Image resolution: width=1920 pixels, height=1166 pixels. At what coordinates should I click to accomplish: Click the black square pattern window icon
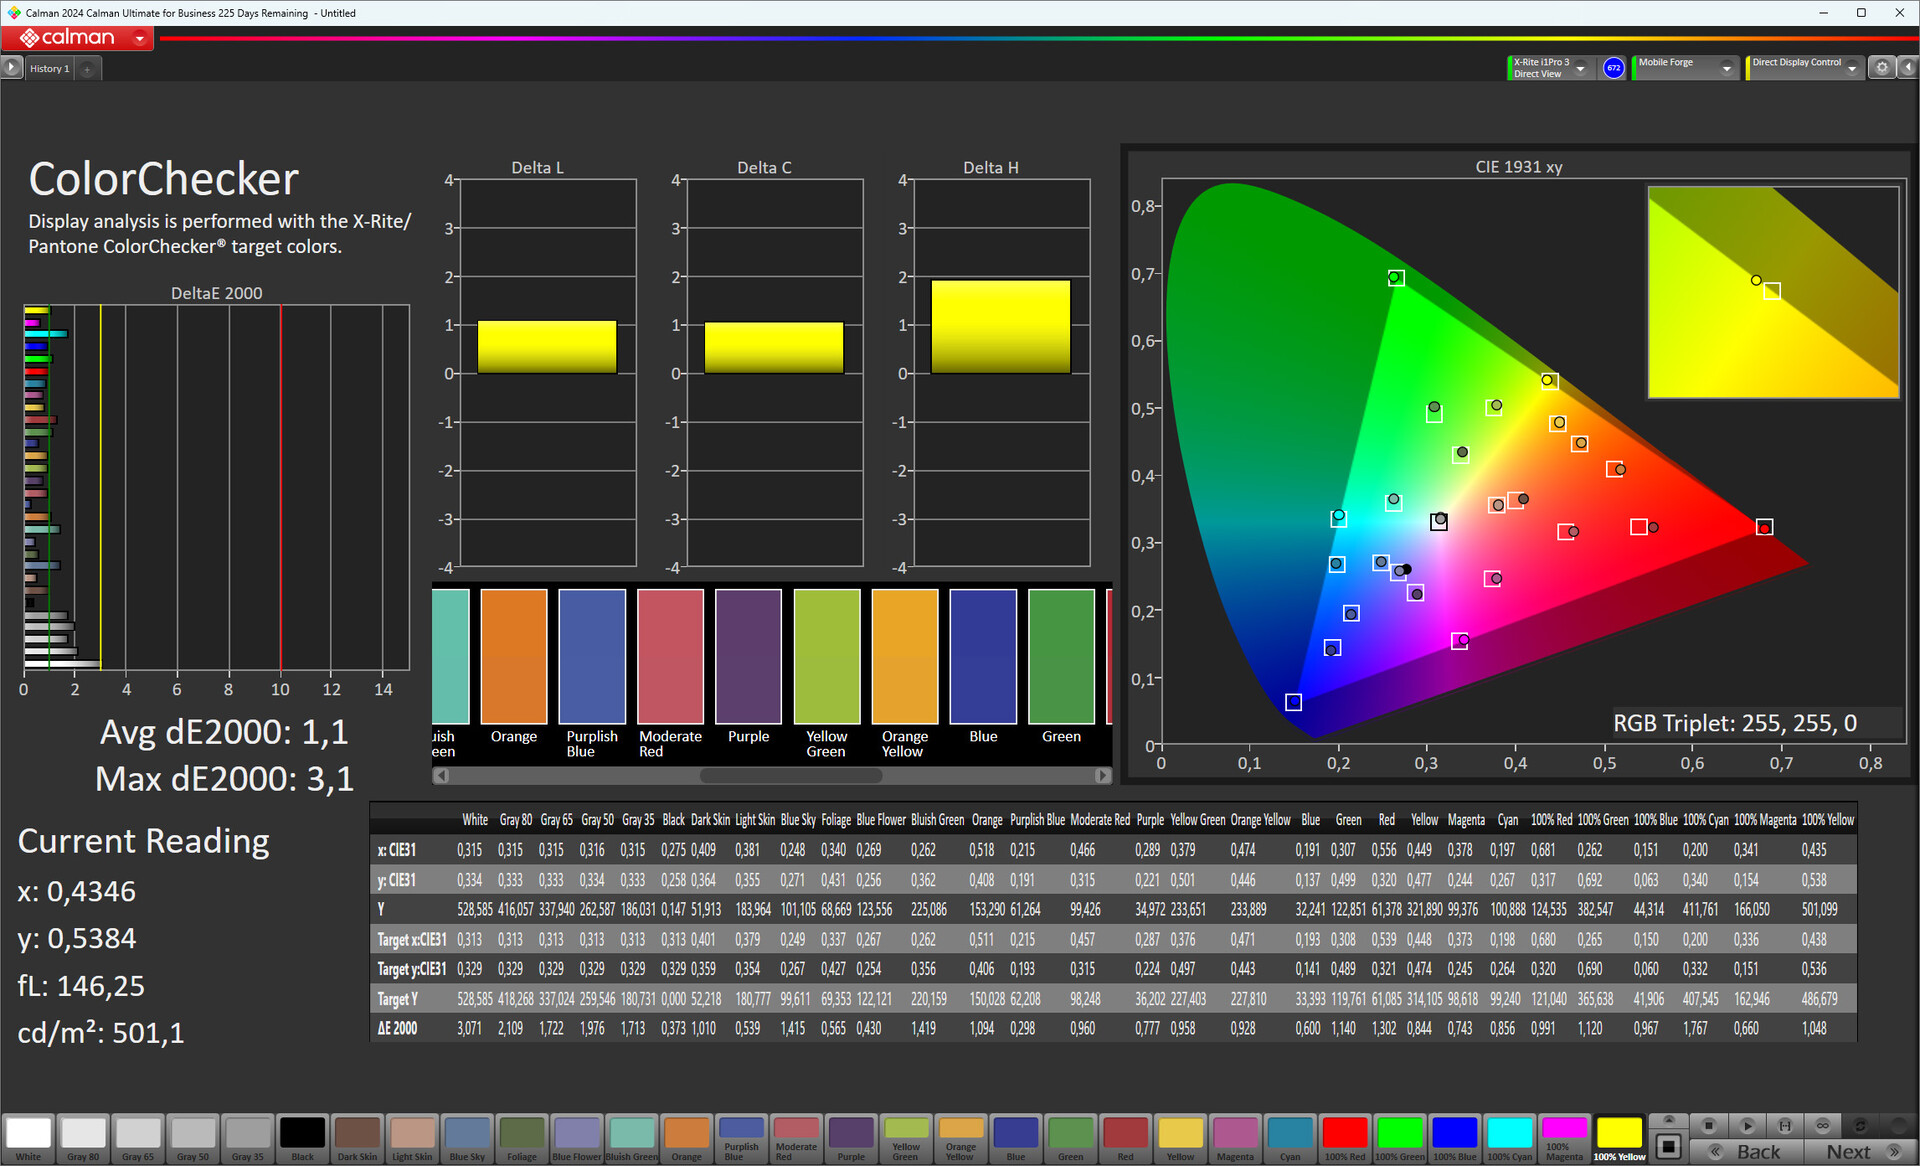[1668, 1146]
